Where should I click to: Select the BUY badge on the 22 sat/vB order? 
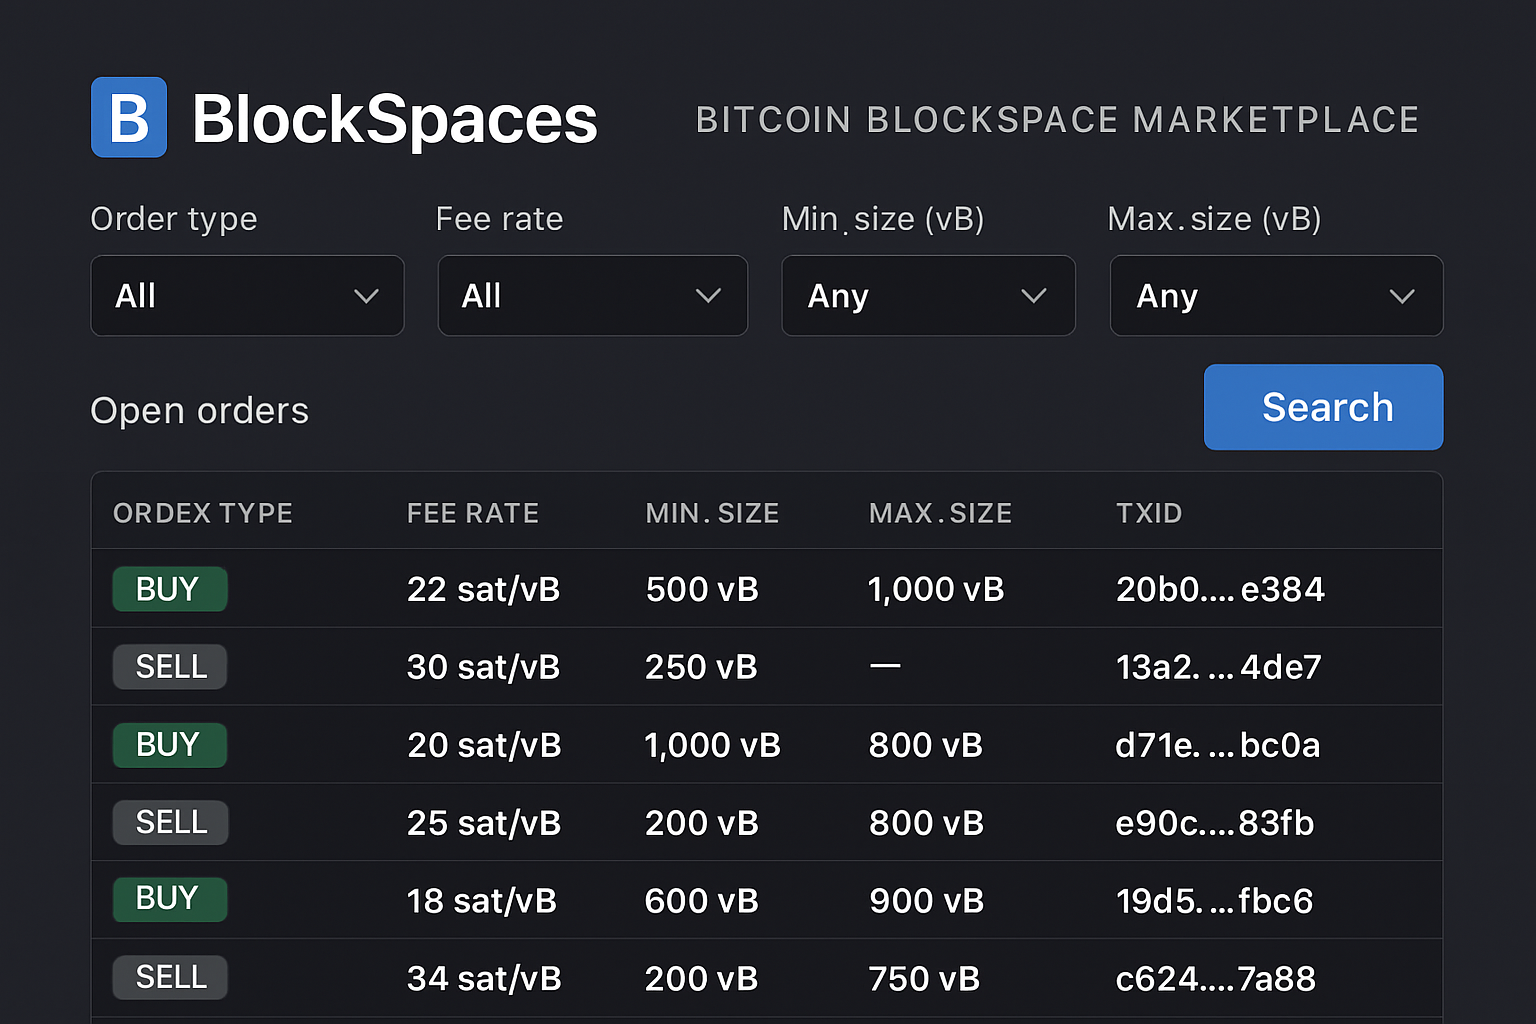(169, 589)
